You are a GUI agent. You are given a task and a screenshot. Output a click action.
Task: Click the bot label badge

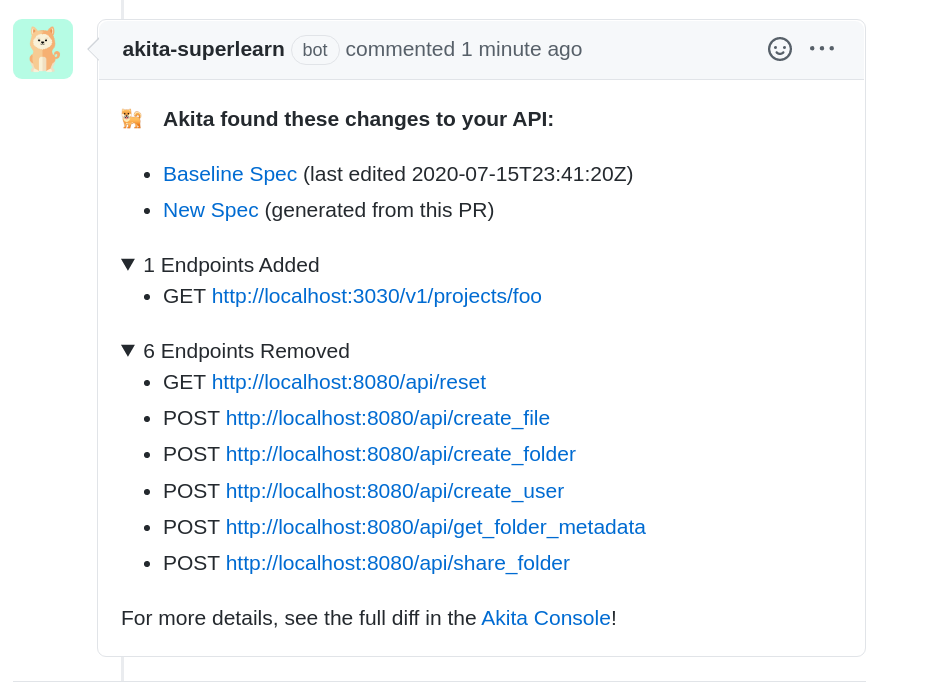click(315, 50)
